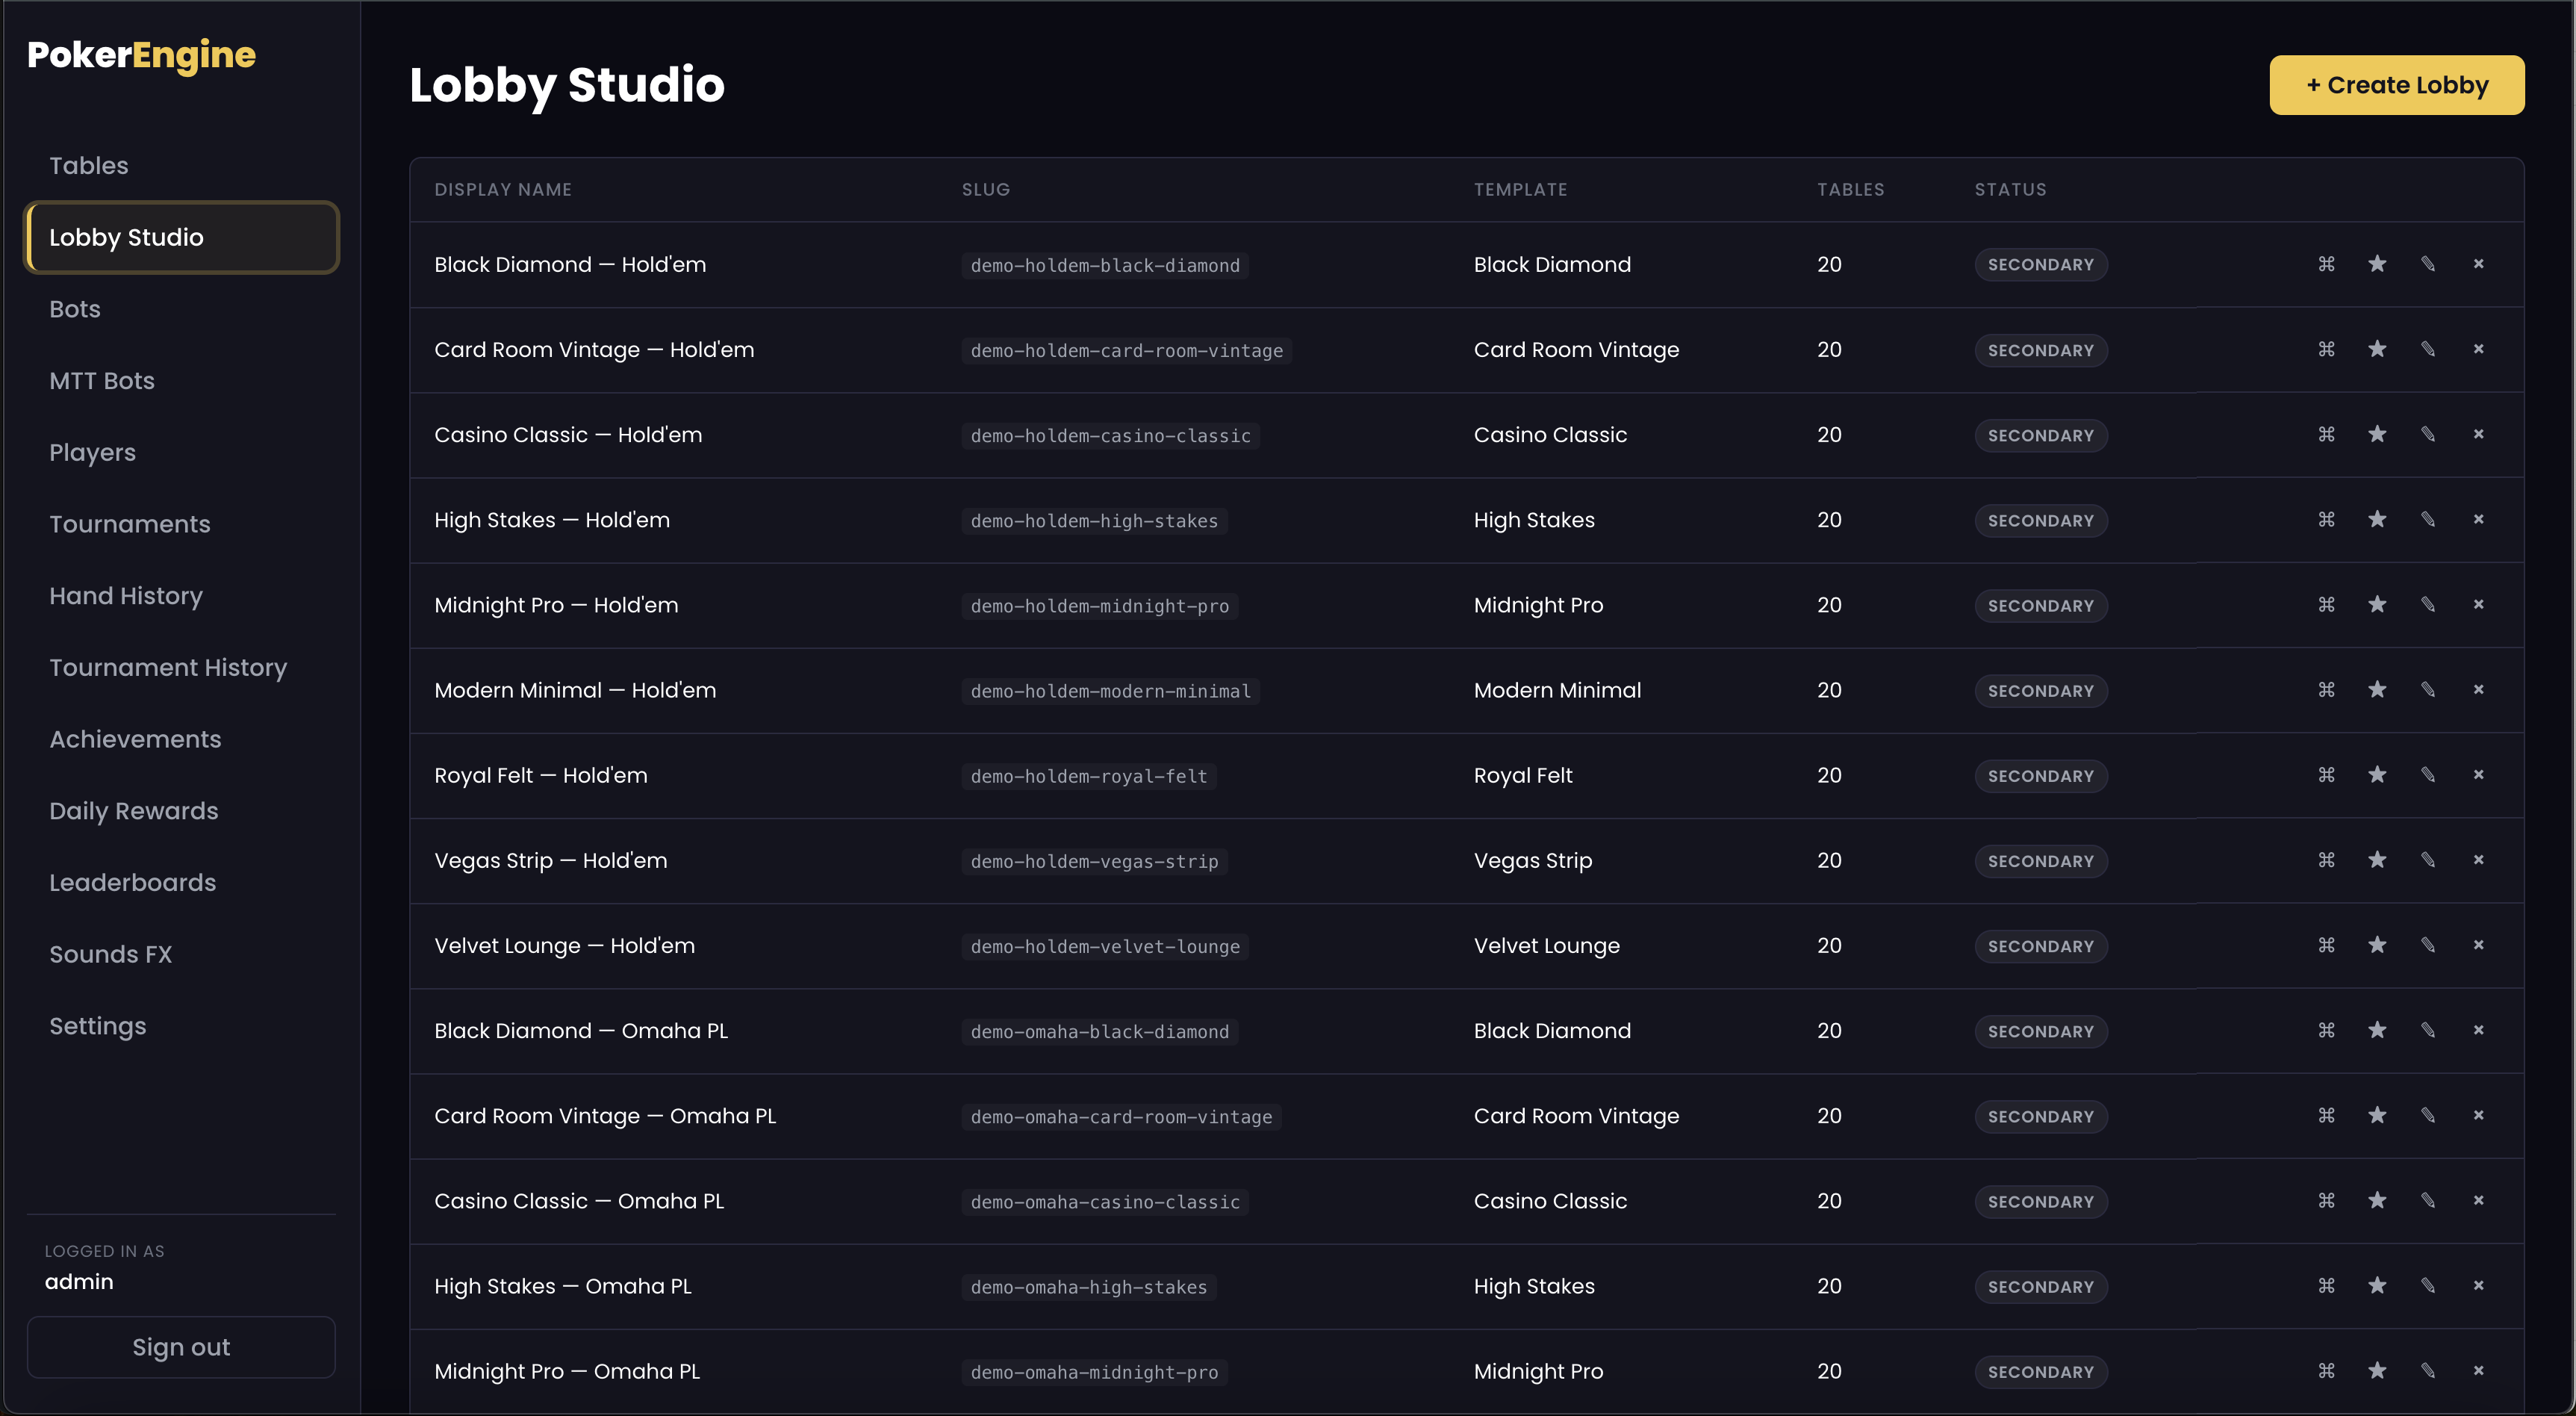This screenshot has width=2576, height=1416.
Task: Click the Display Name column header
Action: coord(503,189)
